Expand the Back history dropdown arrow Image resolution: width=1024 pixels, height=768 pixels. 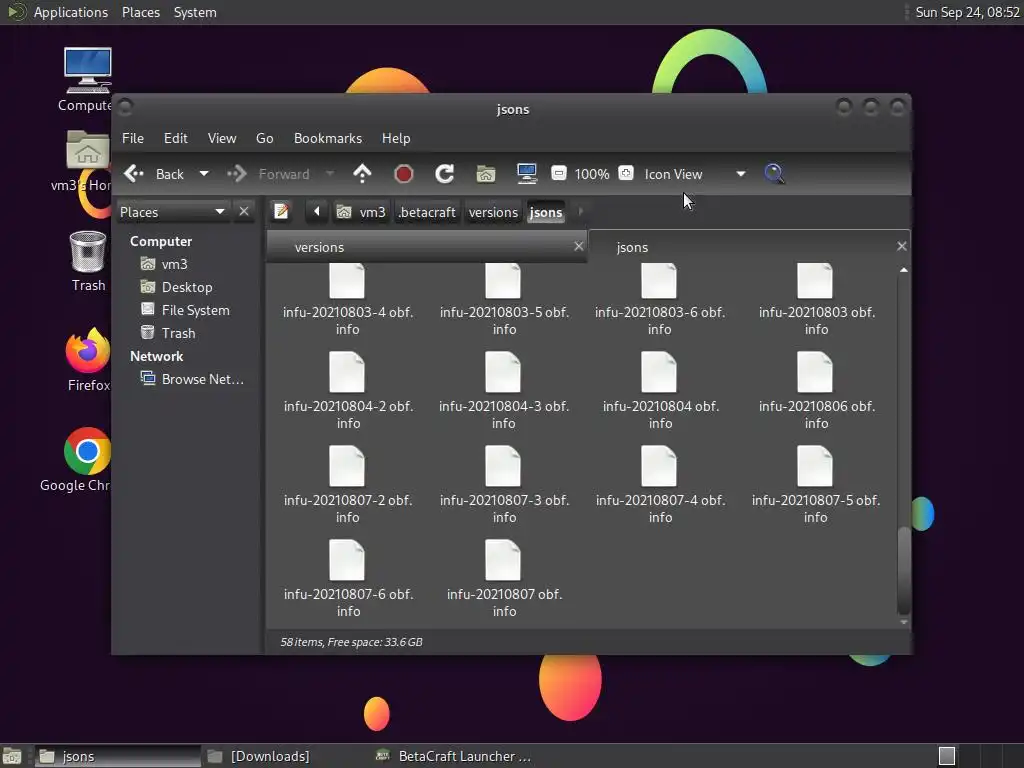point(204,174)
